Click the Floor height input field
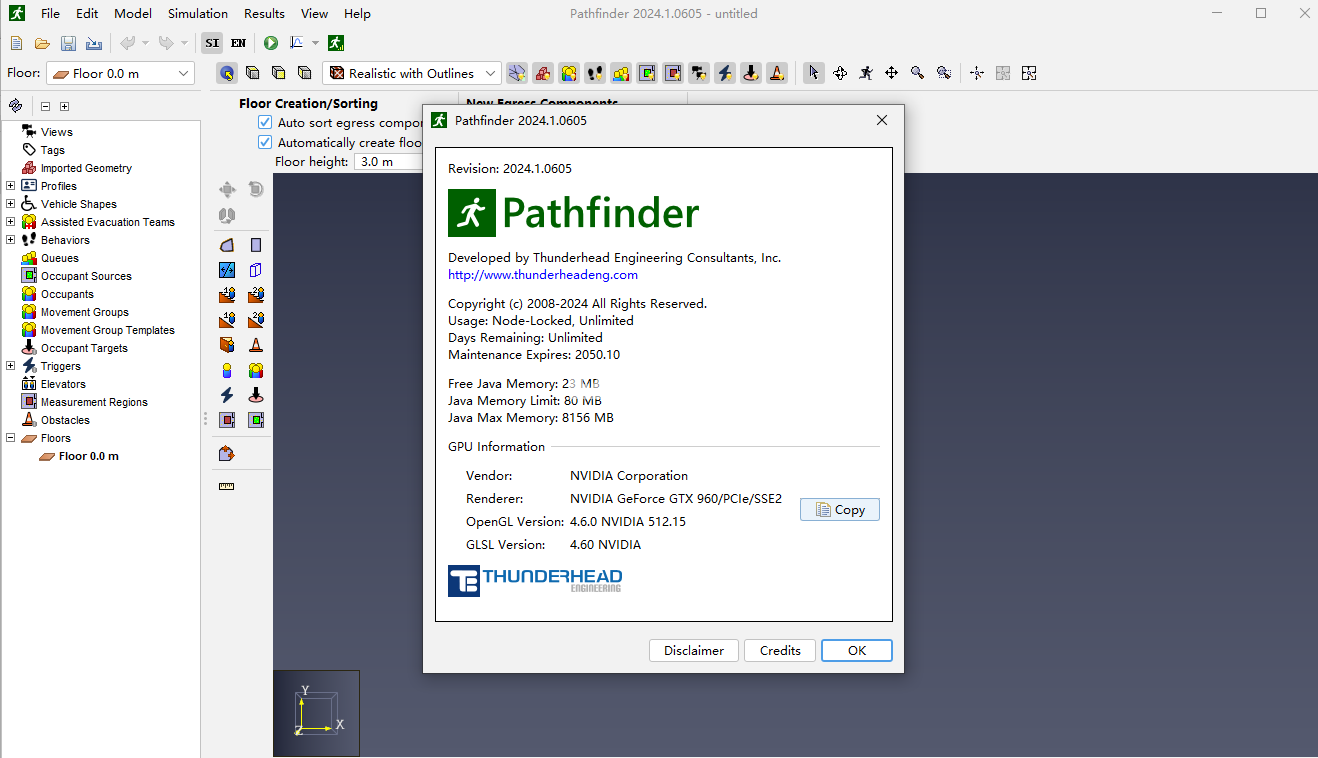1318x758 pixels. point(388,161)
